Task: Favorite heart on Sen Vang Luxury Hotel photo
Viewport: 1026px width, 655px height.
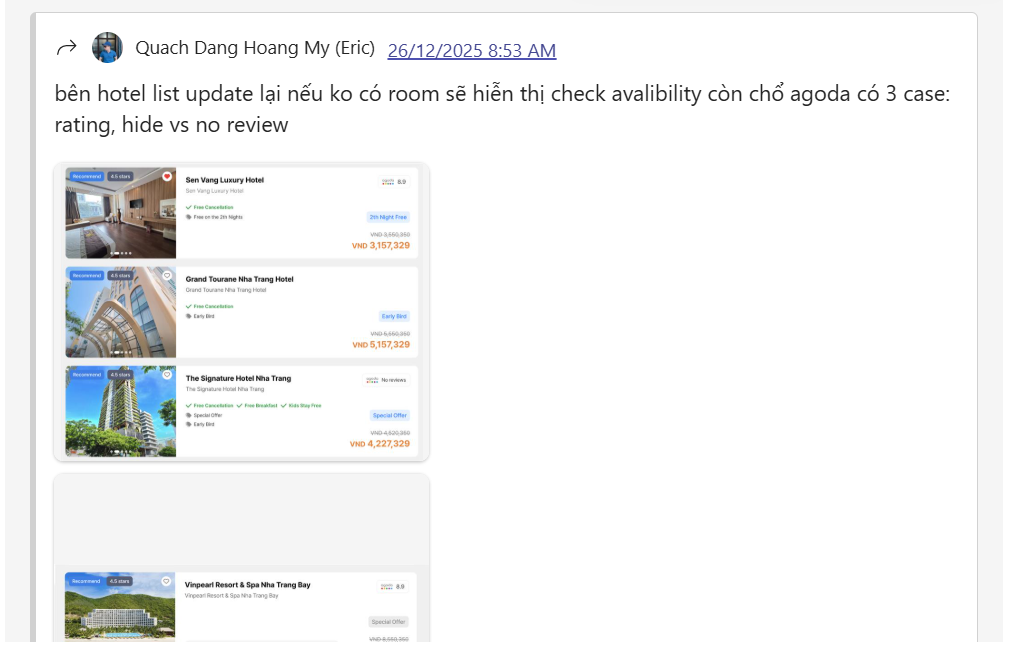Action: pos(167,176)
